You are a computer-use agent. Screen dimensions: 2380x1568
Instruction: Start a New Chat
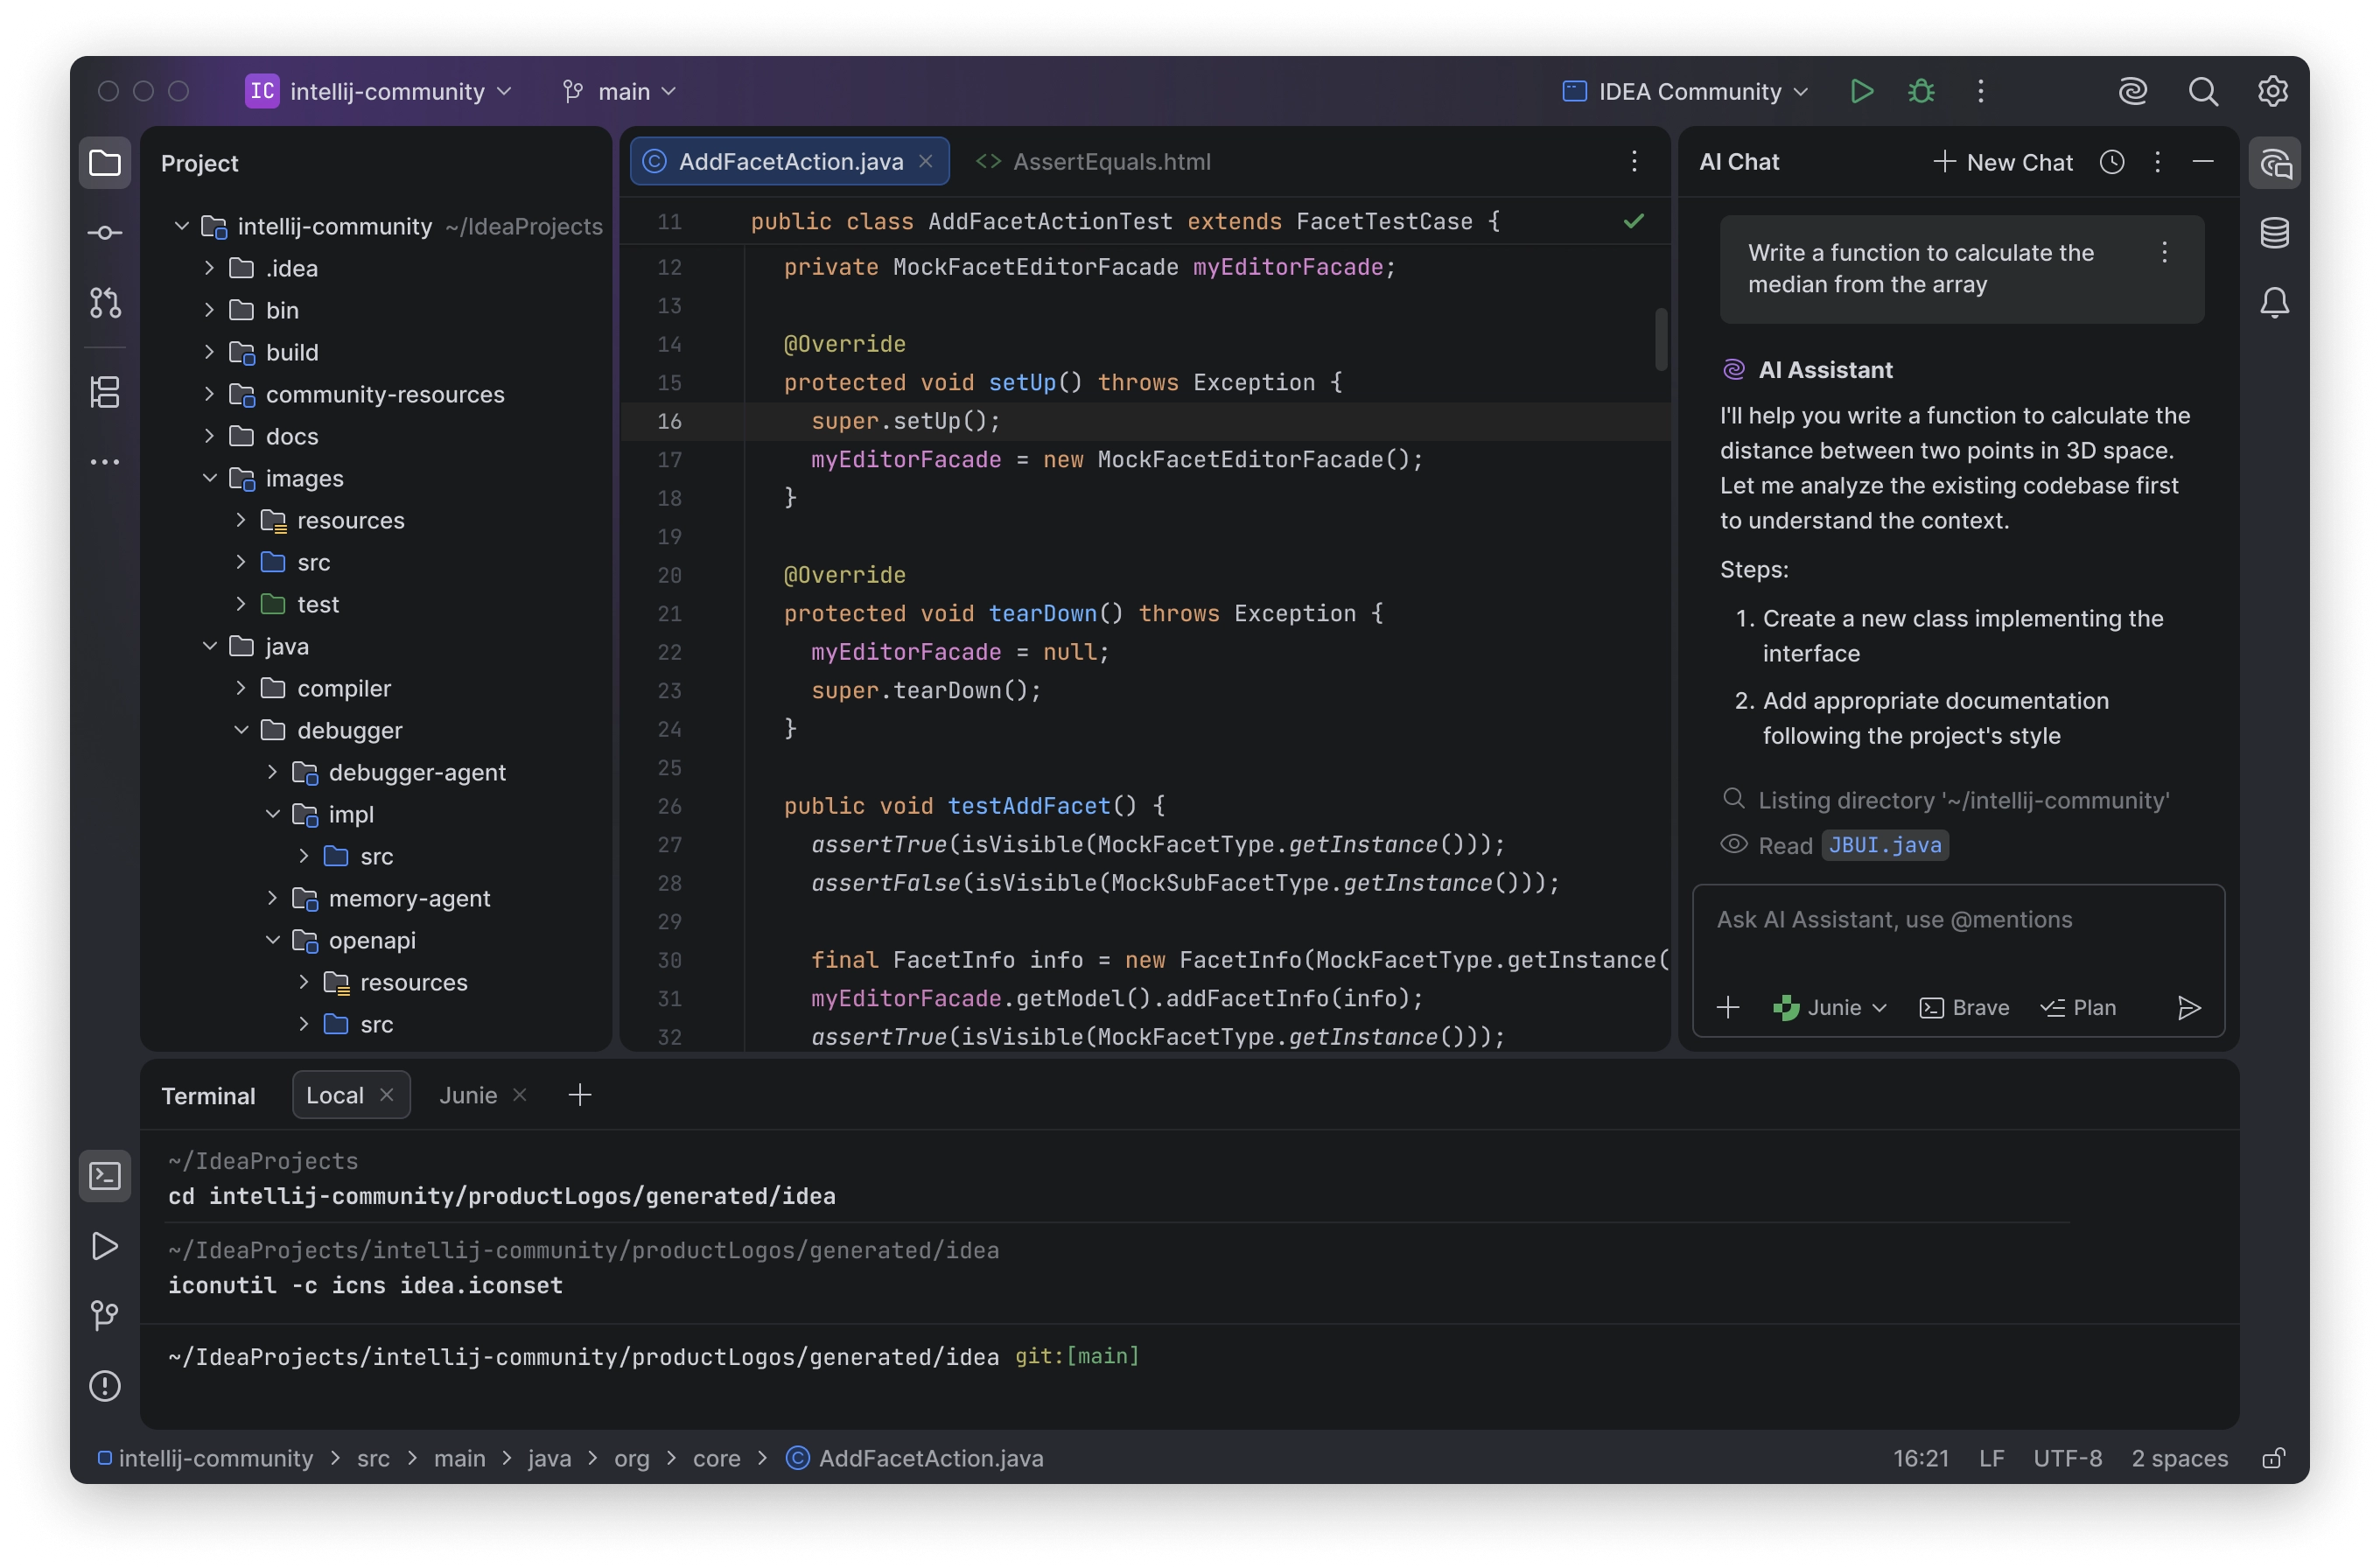[x=2003, y=162]
